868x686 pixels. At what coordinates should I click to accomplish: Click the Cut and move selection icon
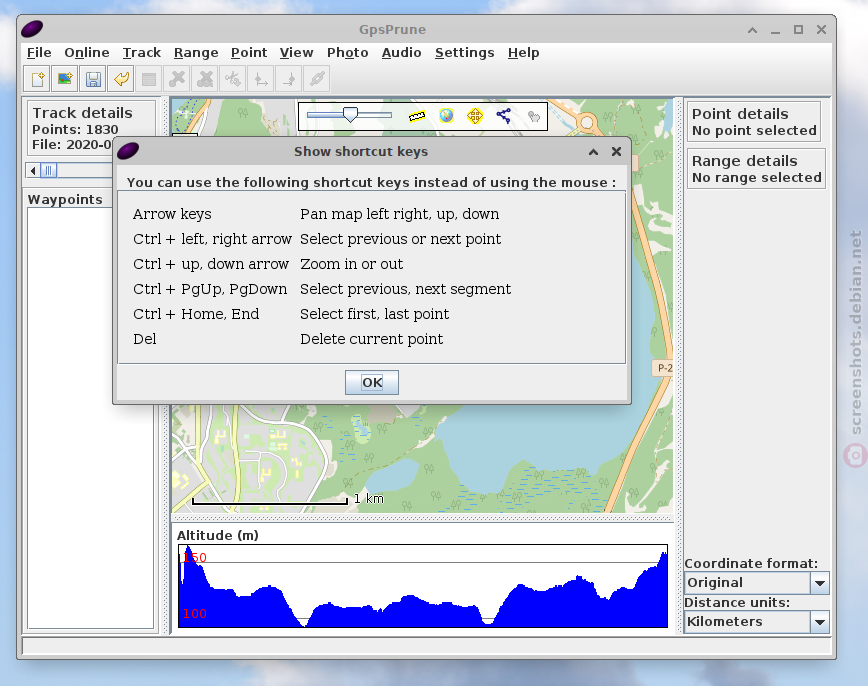coord(233,79)
